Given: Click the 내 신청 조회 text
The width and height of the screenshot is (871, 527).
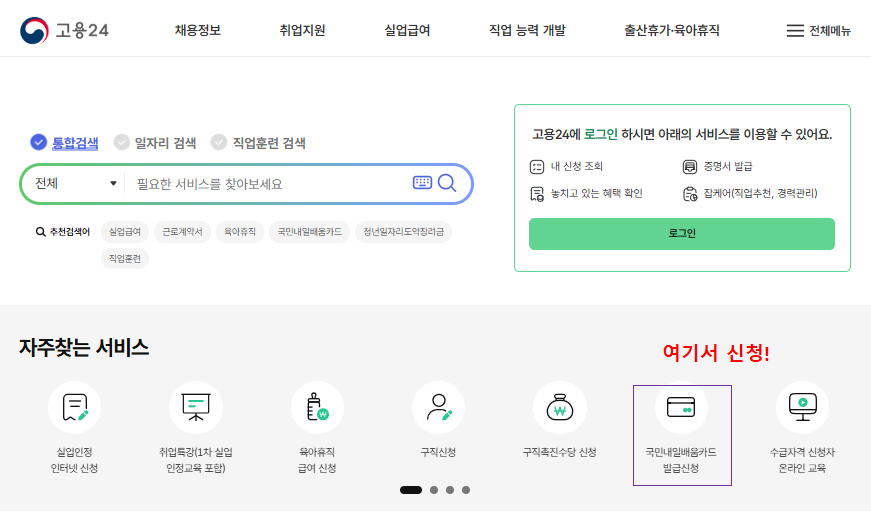Looking at the screenshot, I should (577, 166).
